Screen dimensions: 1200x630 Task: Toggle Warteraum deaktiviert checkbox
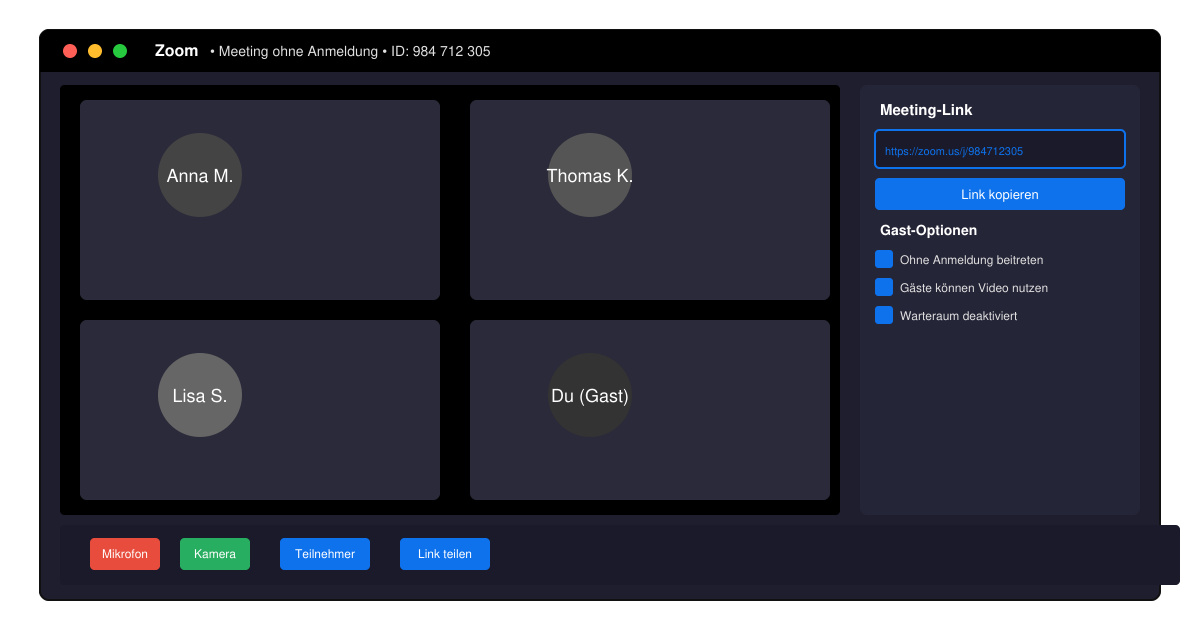884,315
